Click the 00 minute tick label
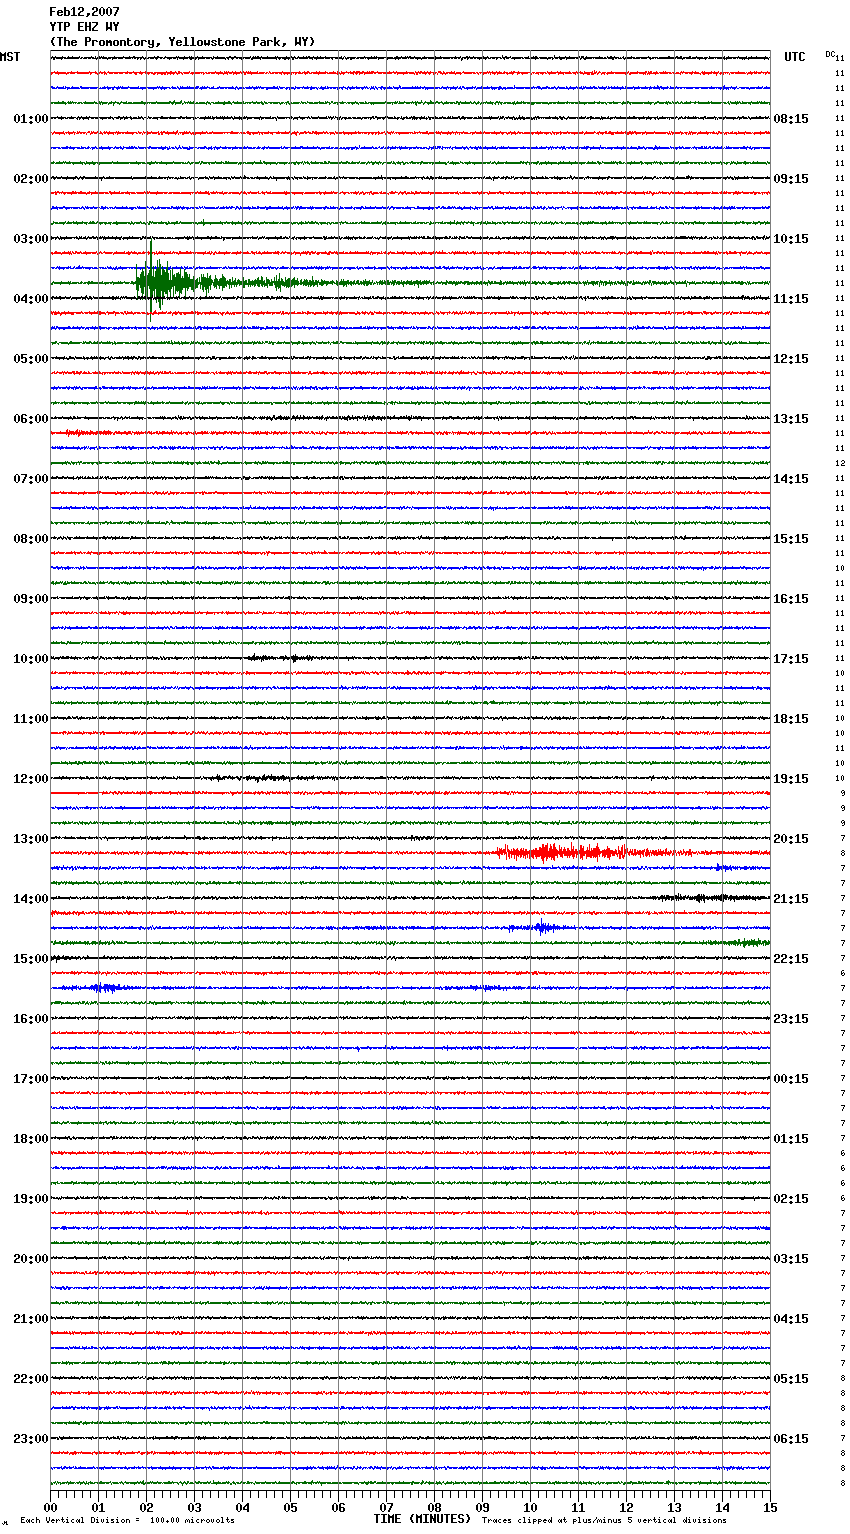This screenshot has height=1534, width=850. [x=51, y=1507]
